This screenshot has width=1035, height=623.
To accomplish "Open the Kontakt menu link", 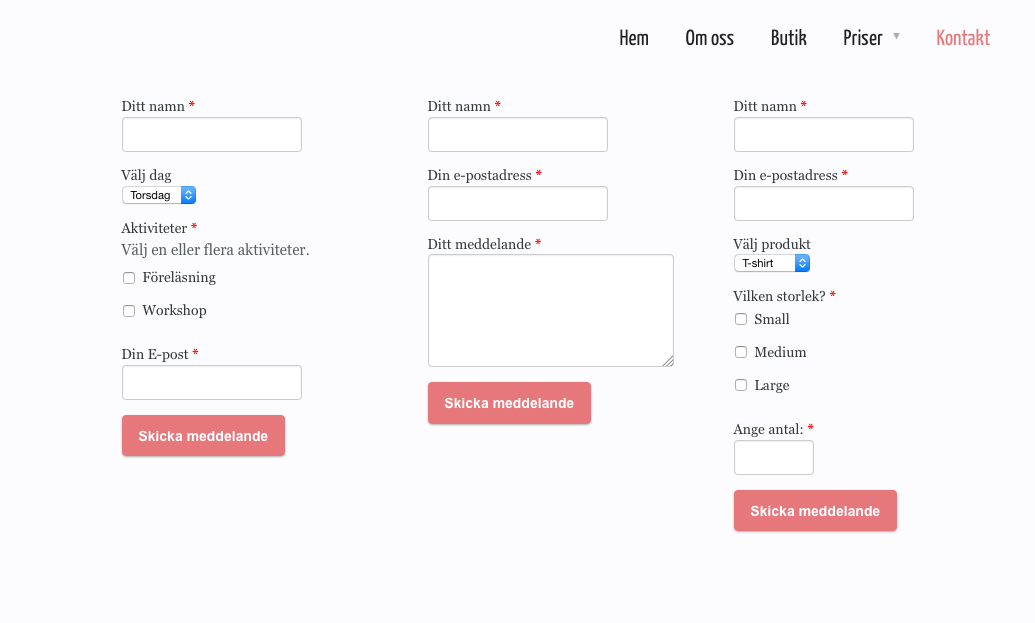I will click(963, 38).
